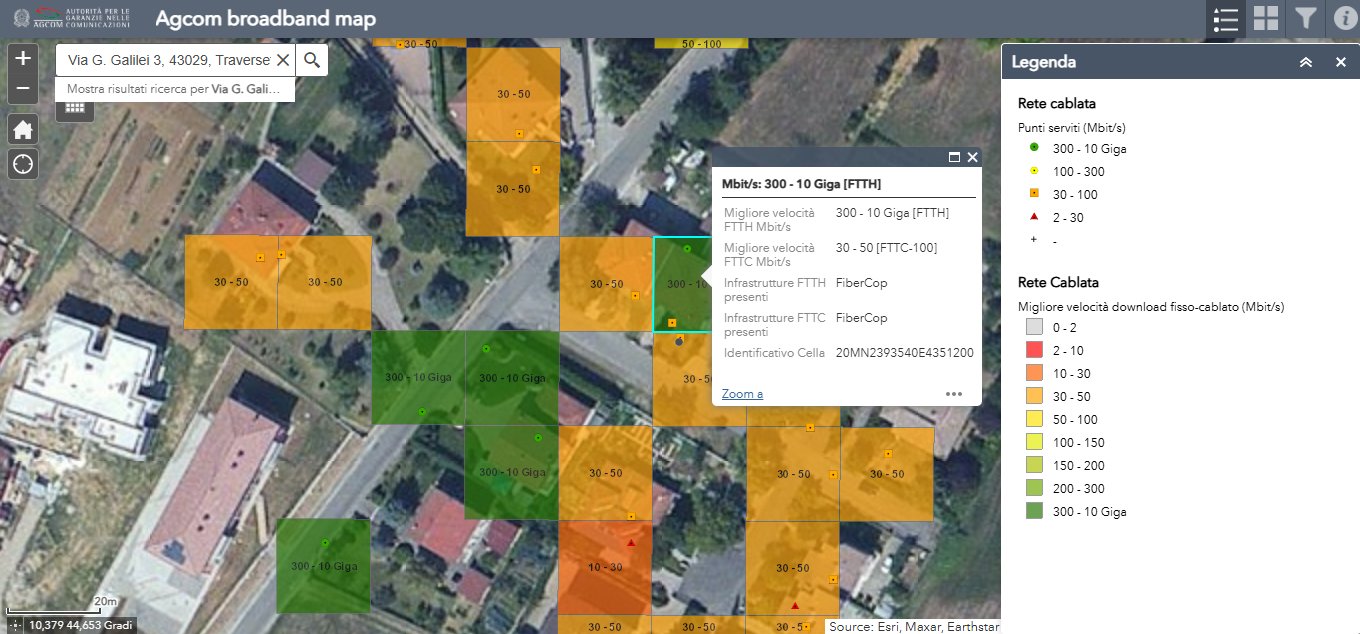Close the Legenda panel
This screenshot has width=1360, height=634.
click(x=1341, y=62)
